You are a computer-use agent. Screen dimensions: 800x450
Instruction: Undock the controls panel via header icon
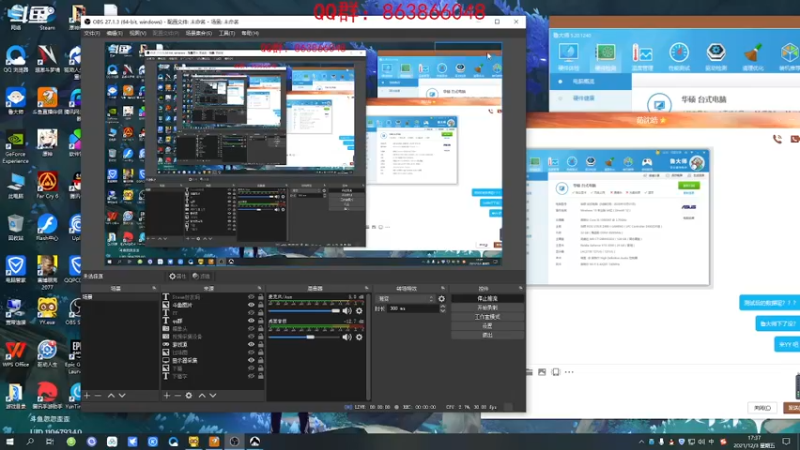click(520, 288)
